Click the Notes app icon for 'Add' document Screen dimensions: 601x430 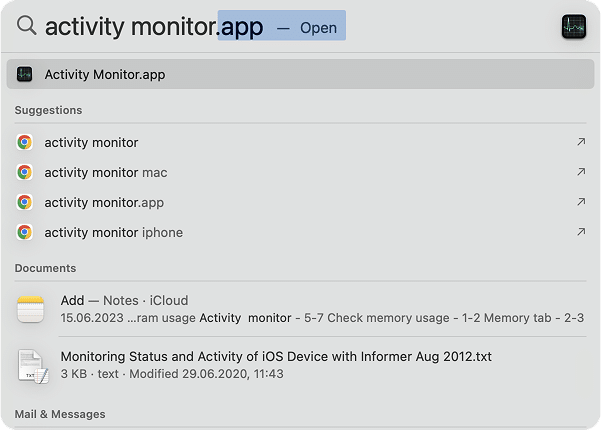[31, 309]
